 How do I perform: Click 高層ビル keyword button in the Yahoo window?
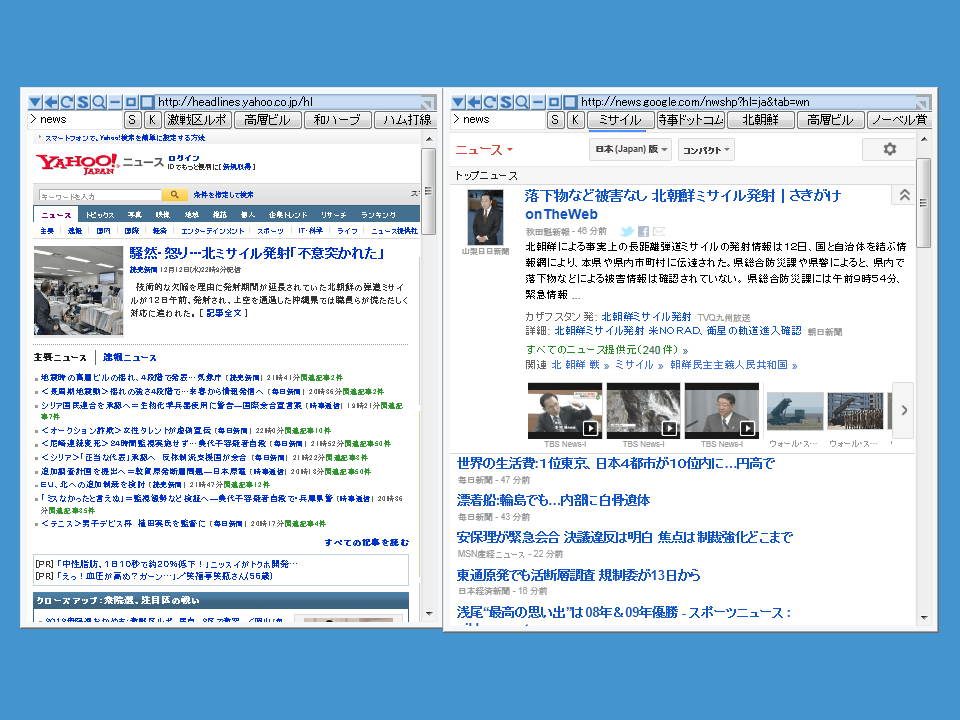267,119
